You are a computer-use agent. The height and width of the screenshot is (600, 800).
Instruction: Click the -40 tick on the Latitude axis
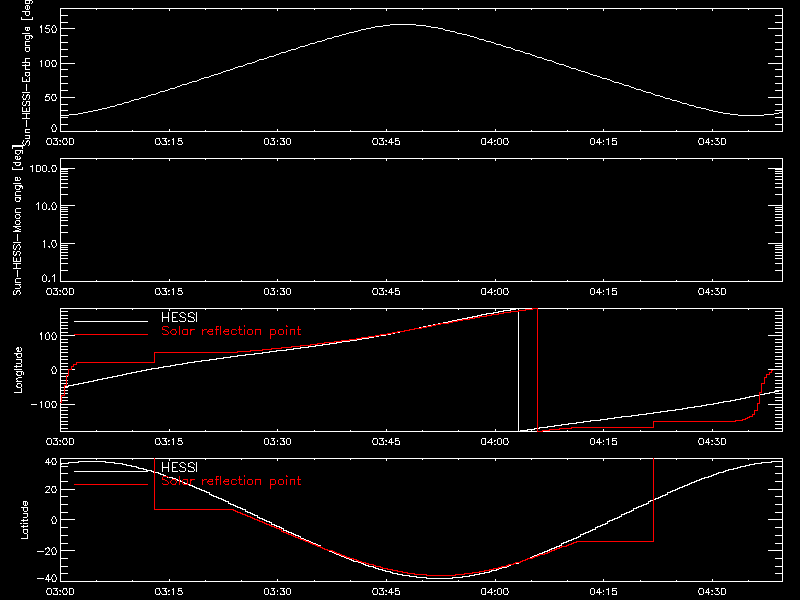pos(47,578)
